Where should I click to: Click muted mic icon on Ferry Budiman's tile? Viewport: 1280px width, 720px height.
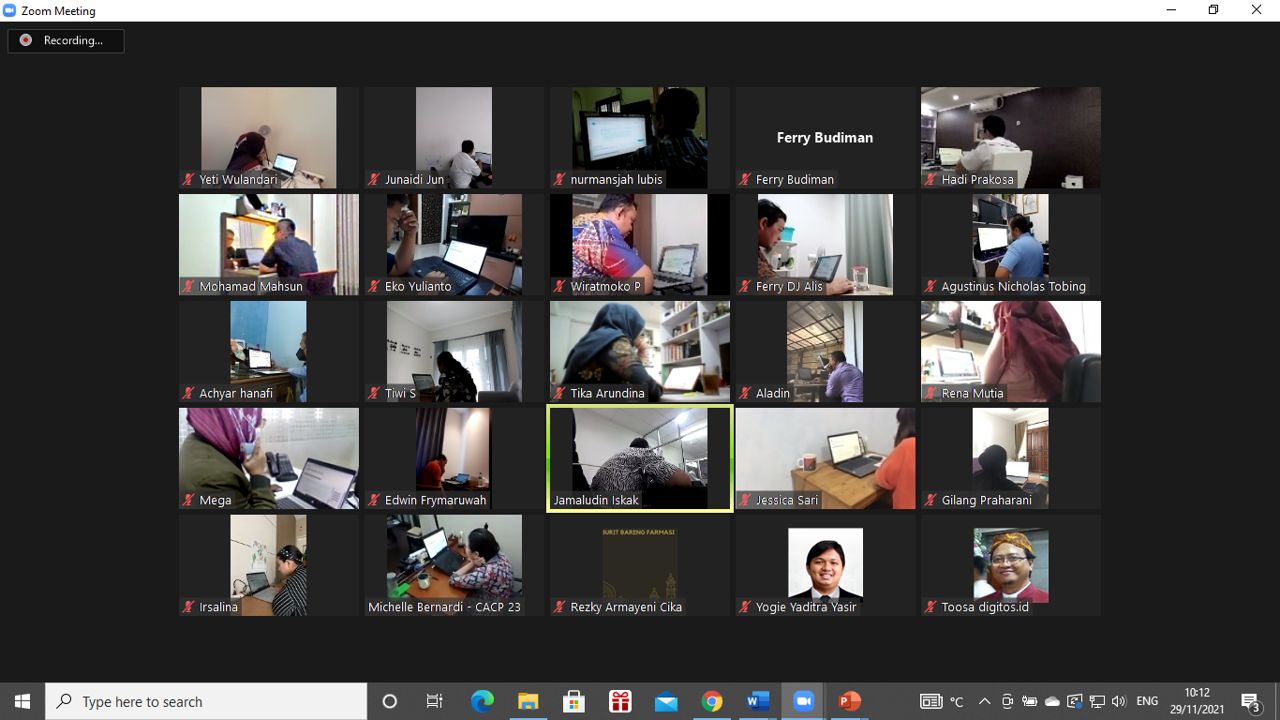[x=745, y=180]
